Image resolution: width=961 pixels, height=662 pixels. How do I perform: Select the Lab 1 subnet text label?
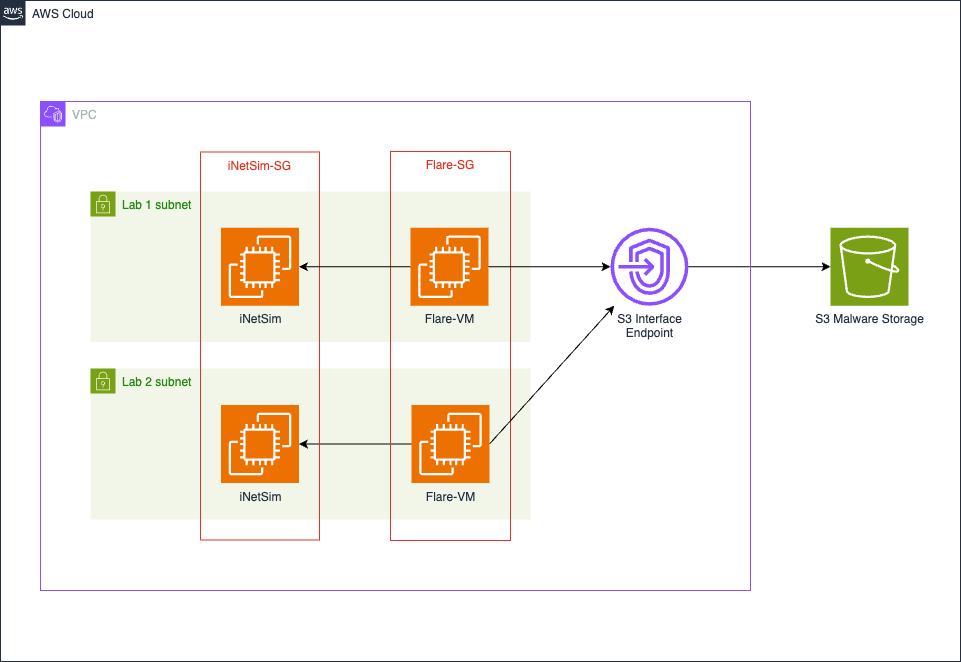(x=156, y=205)
